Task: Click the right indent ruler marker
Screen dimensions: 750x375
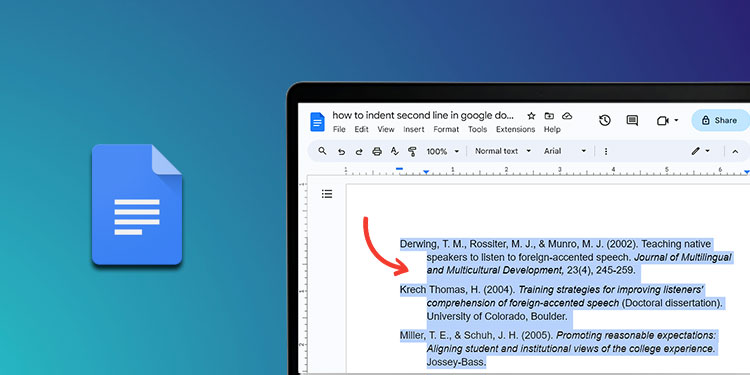Action: [747, 172]
